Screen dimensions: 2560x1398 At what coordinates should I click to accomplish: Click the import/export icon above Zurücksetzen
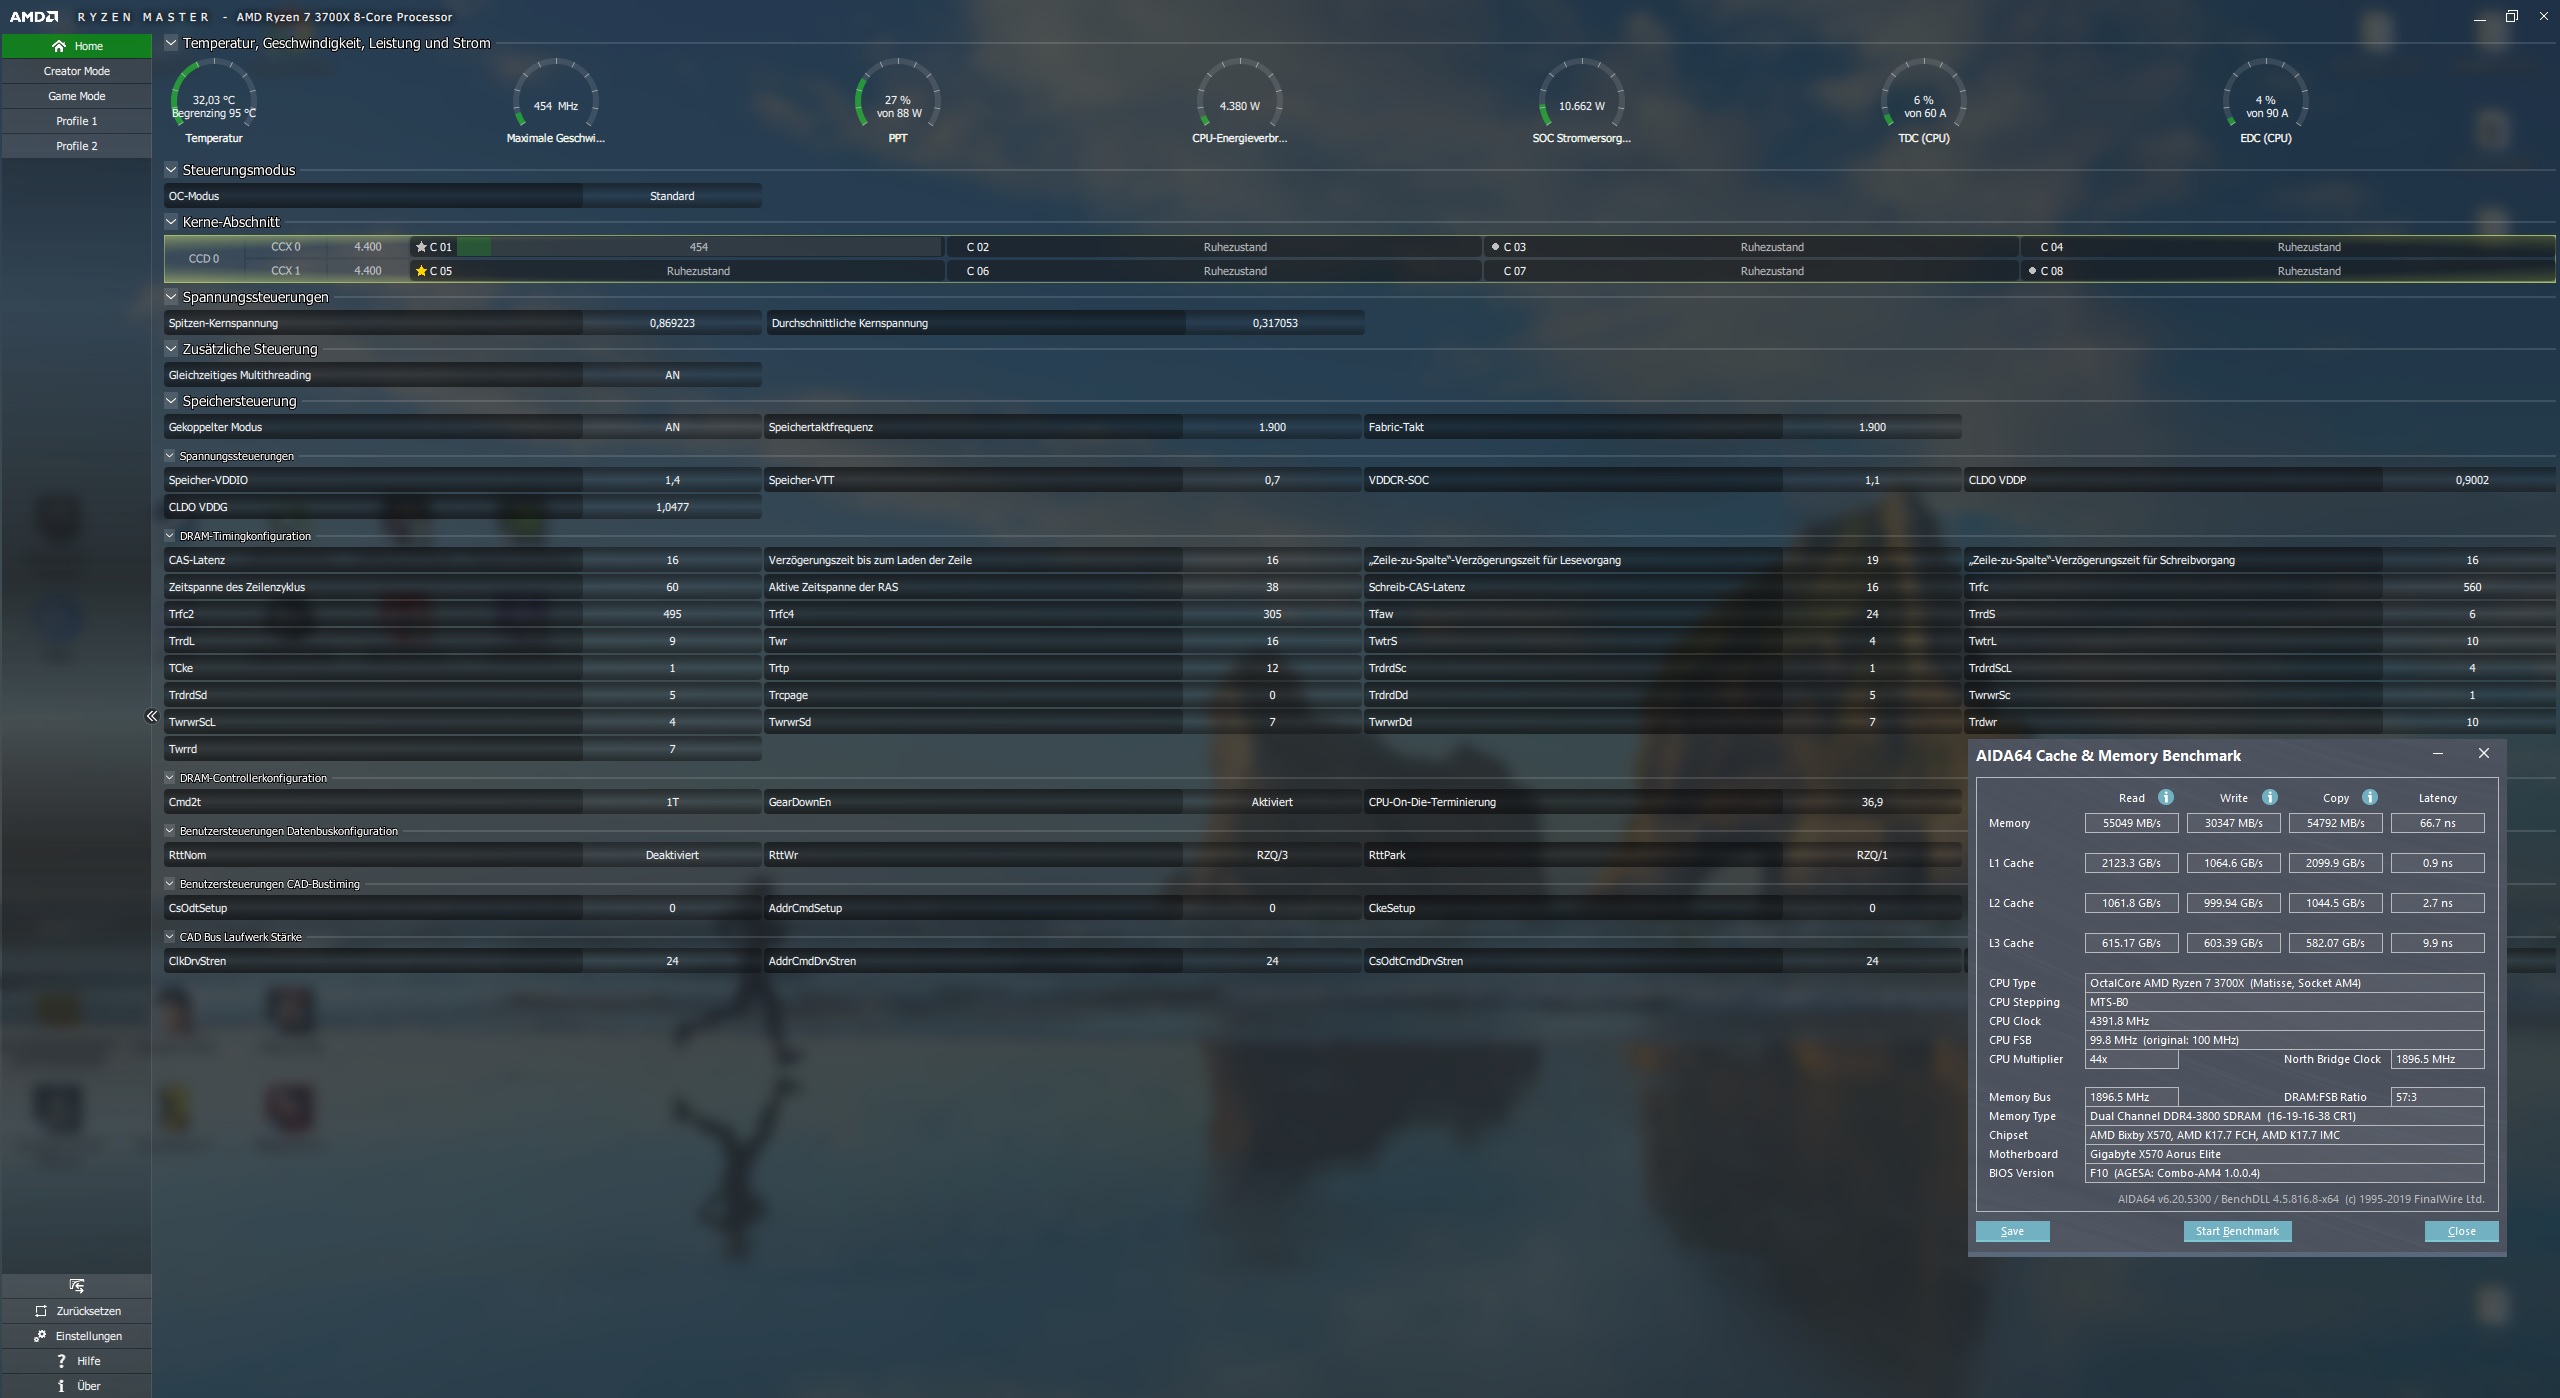[x=77, y=1286]
